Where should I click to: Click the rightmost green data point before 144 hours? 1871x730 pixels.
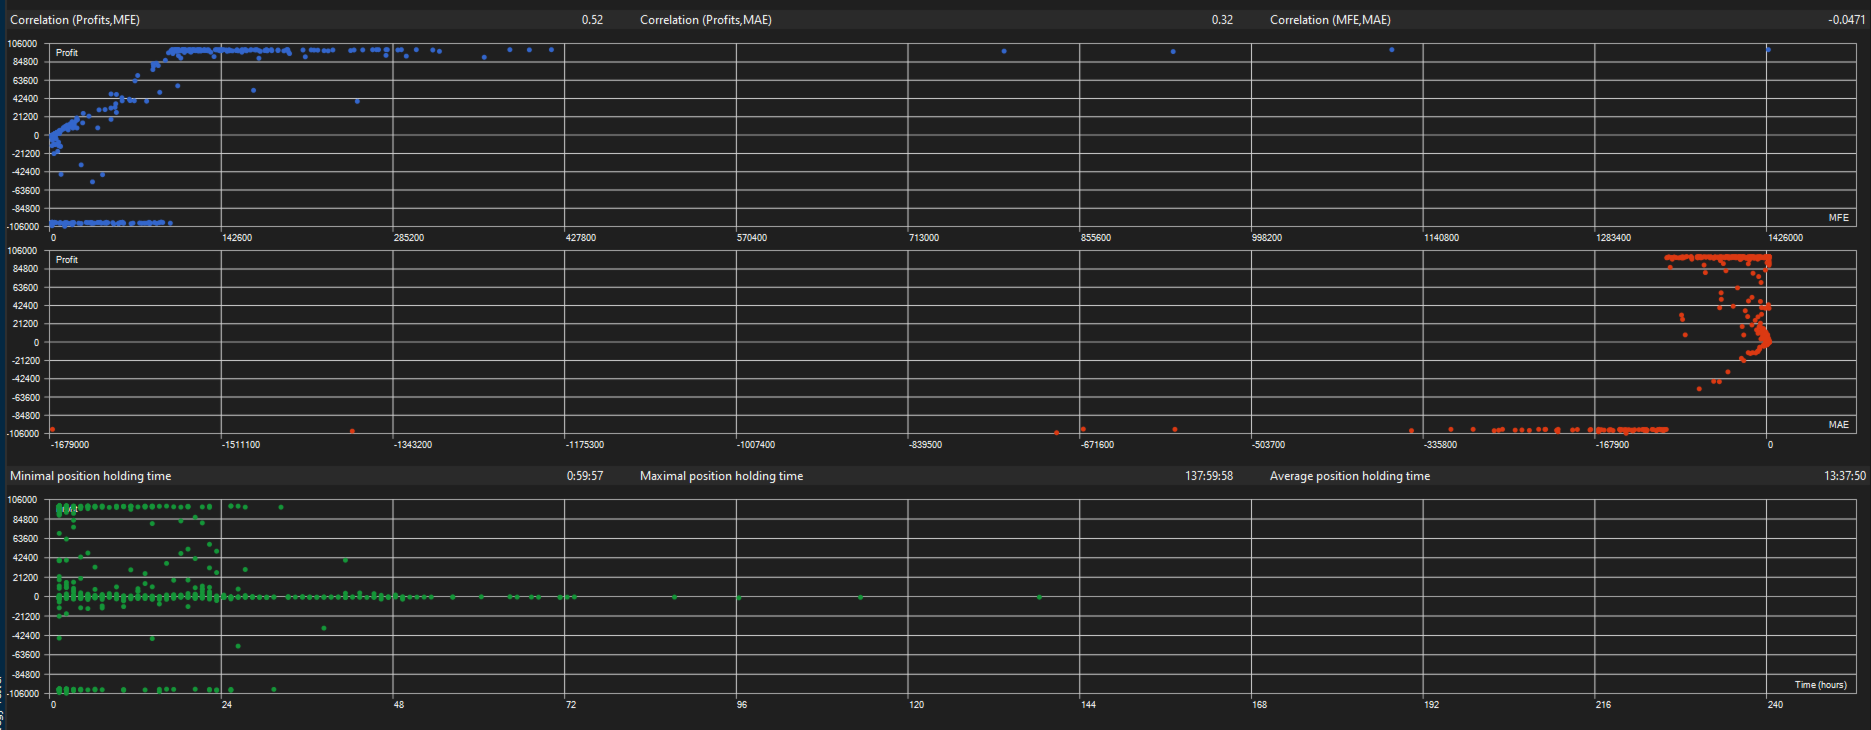(1039, 597)
